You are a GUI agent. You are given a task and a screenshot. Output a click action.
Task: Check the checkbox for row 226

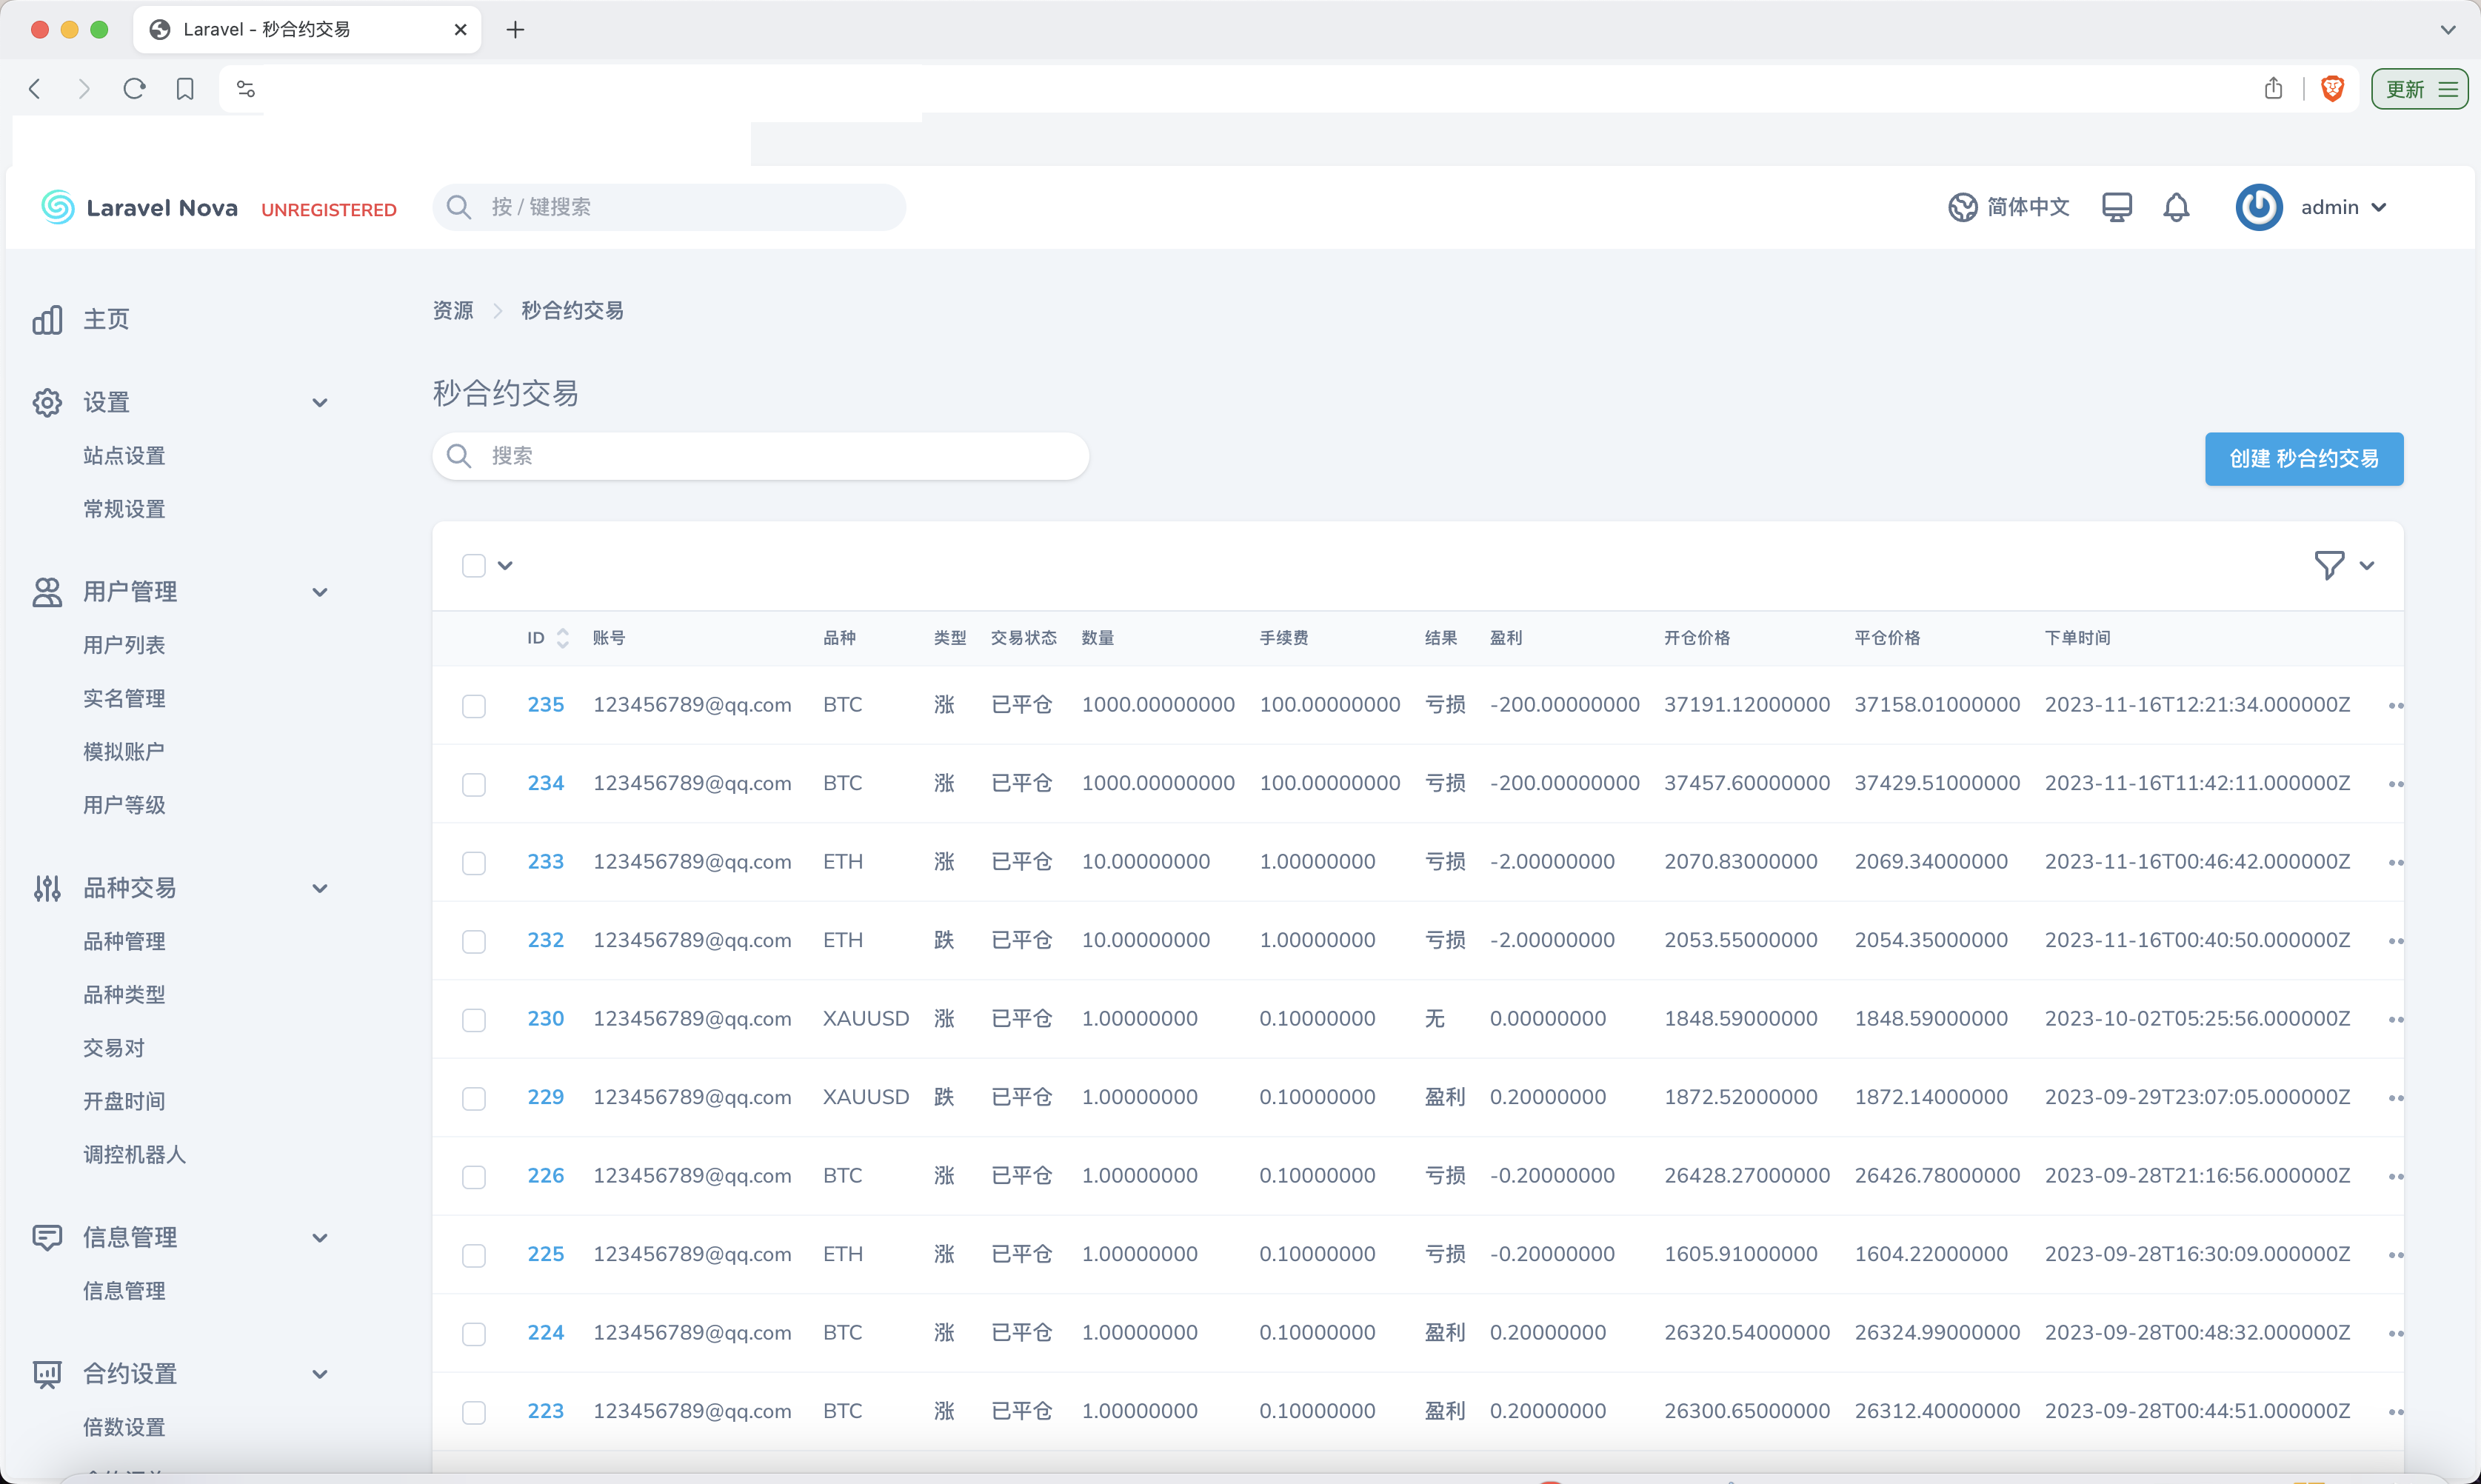[x=474, y=1177]
